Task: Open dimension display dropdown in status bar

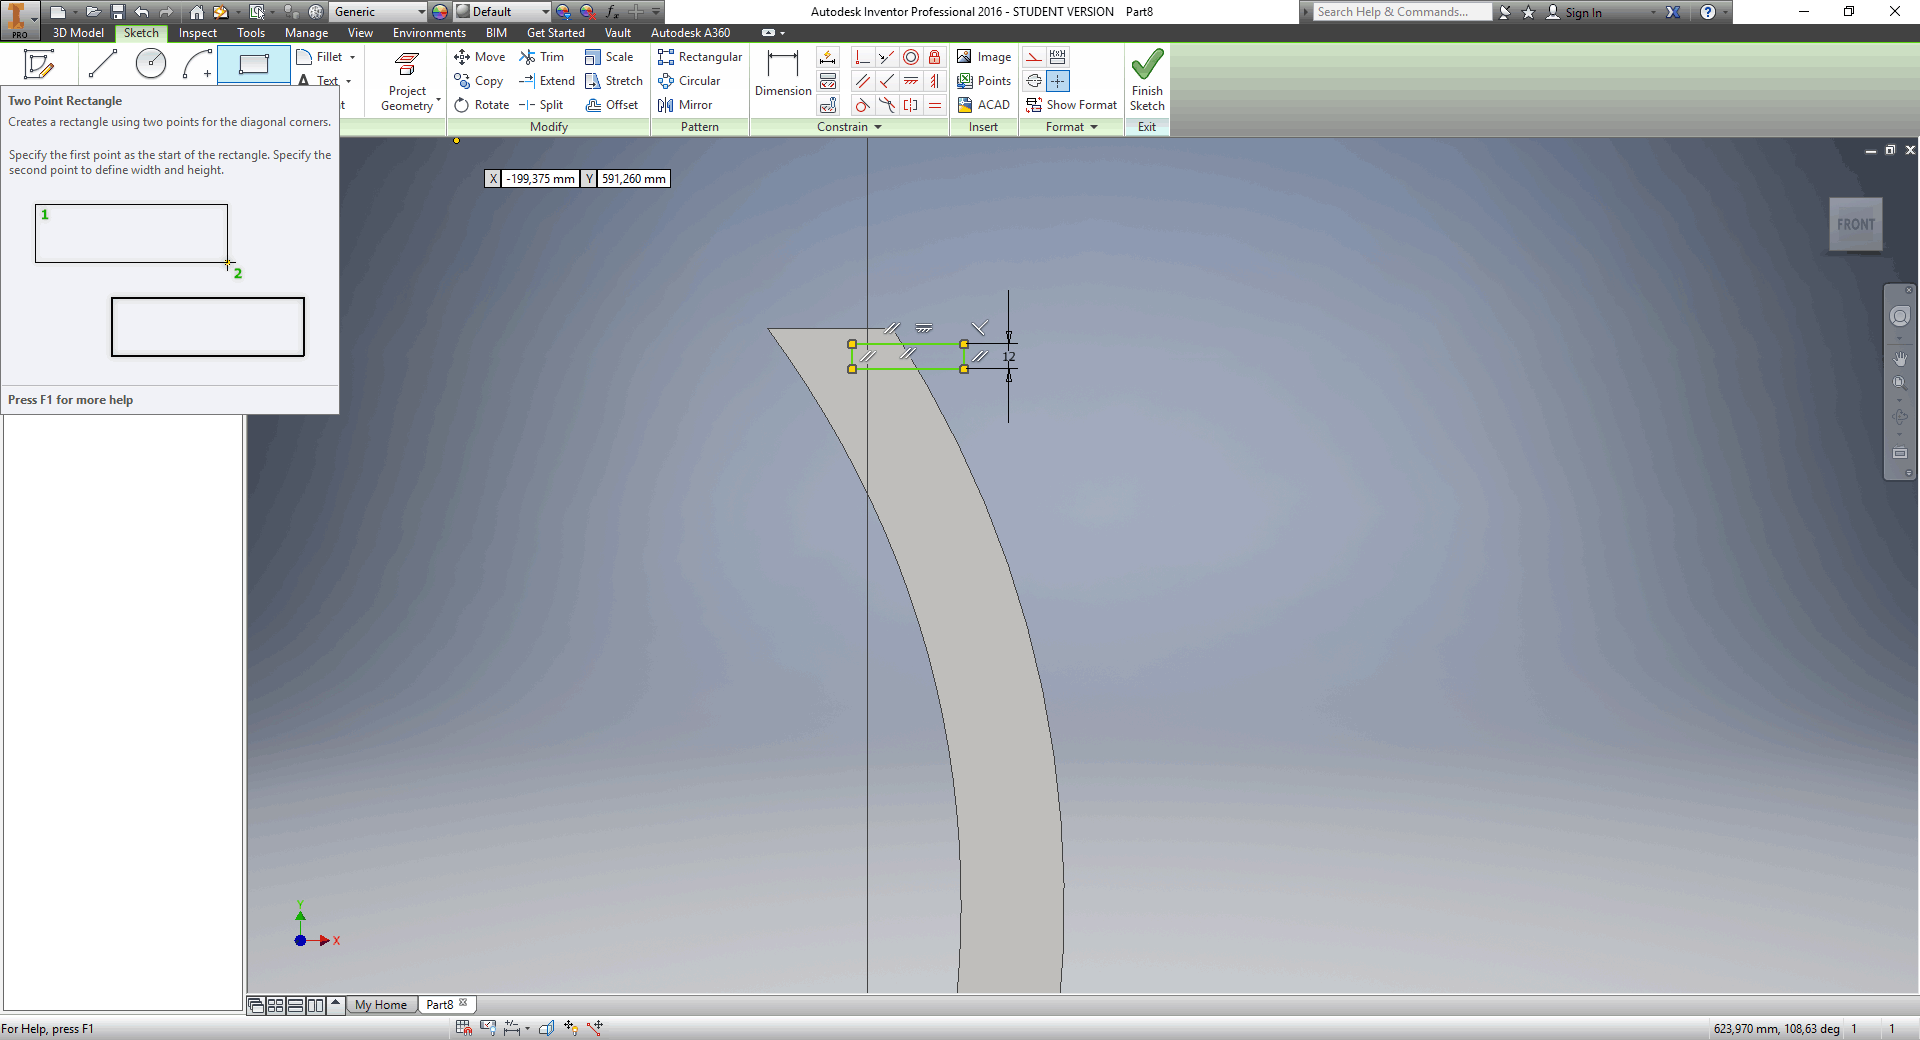Action: [x=527, y=1028]
